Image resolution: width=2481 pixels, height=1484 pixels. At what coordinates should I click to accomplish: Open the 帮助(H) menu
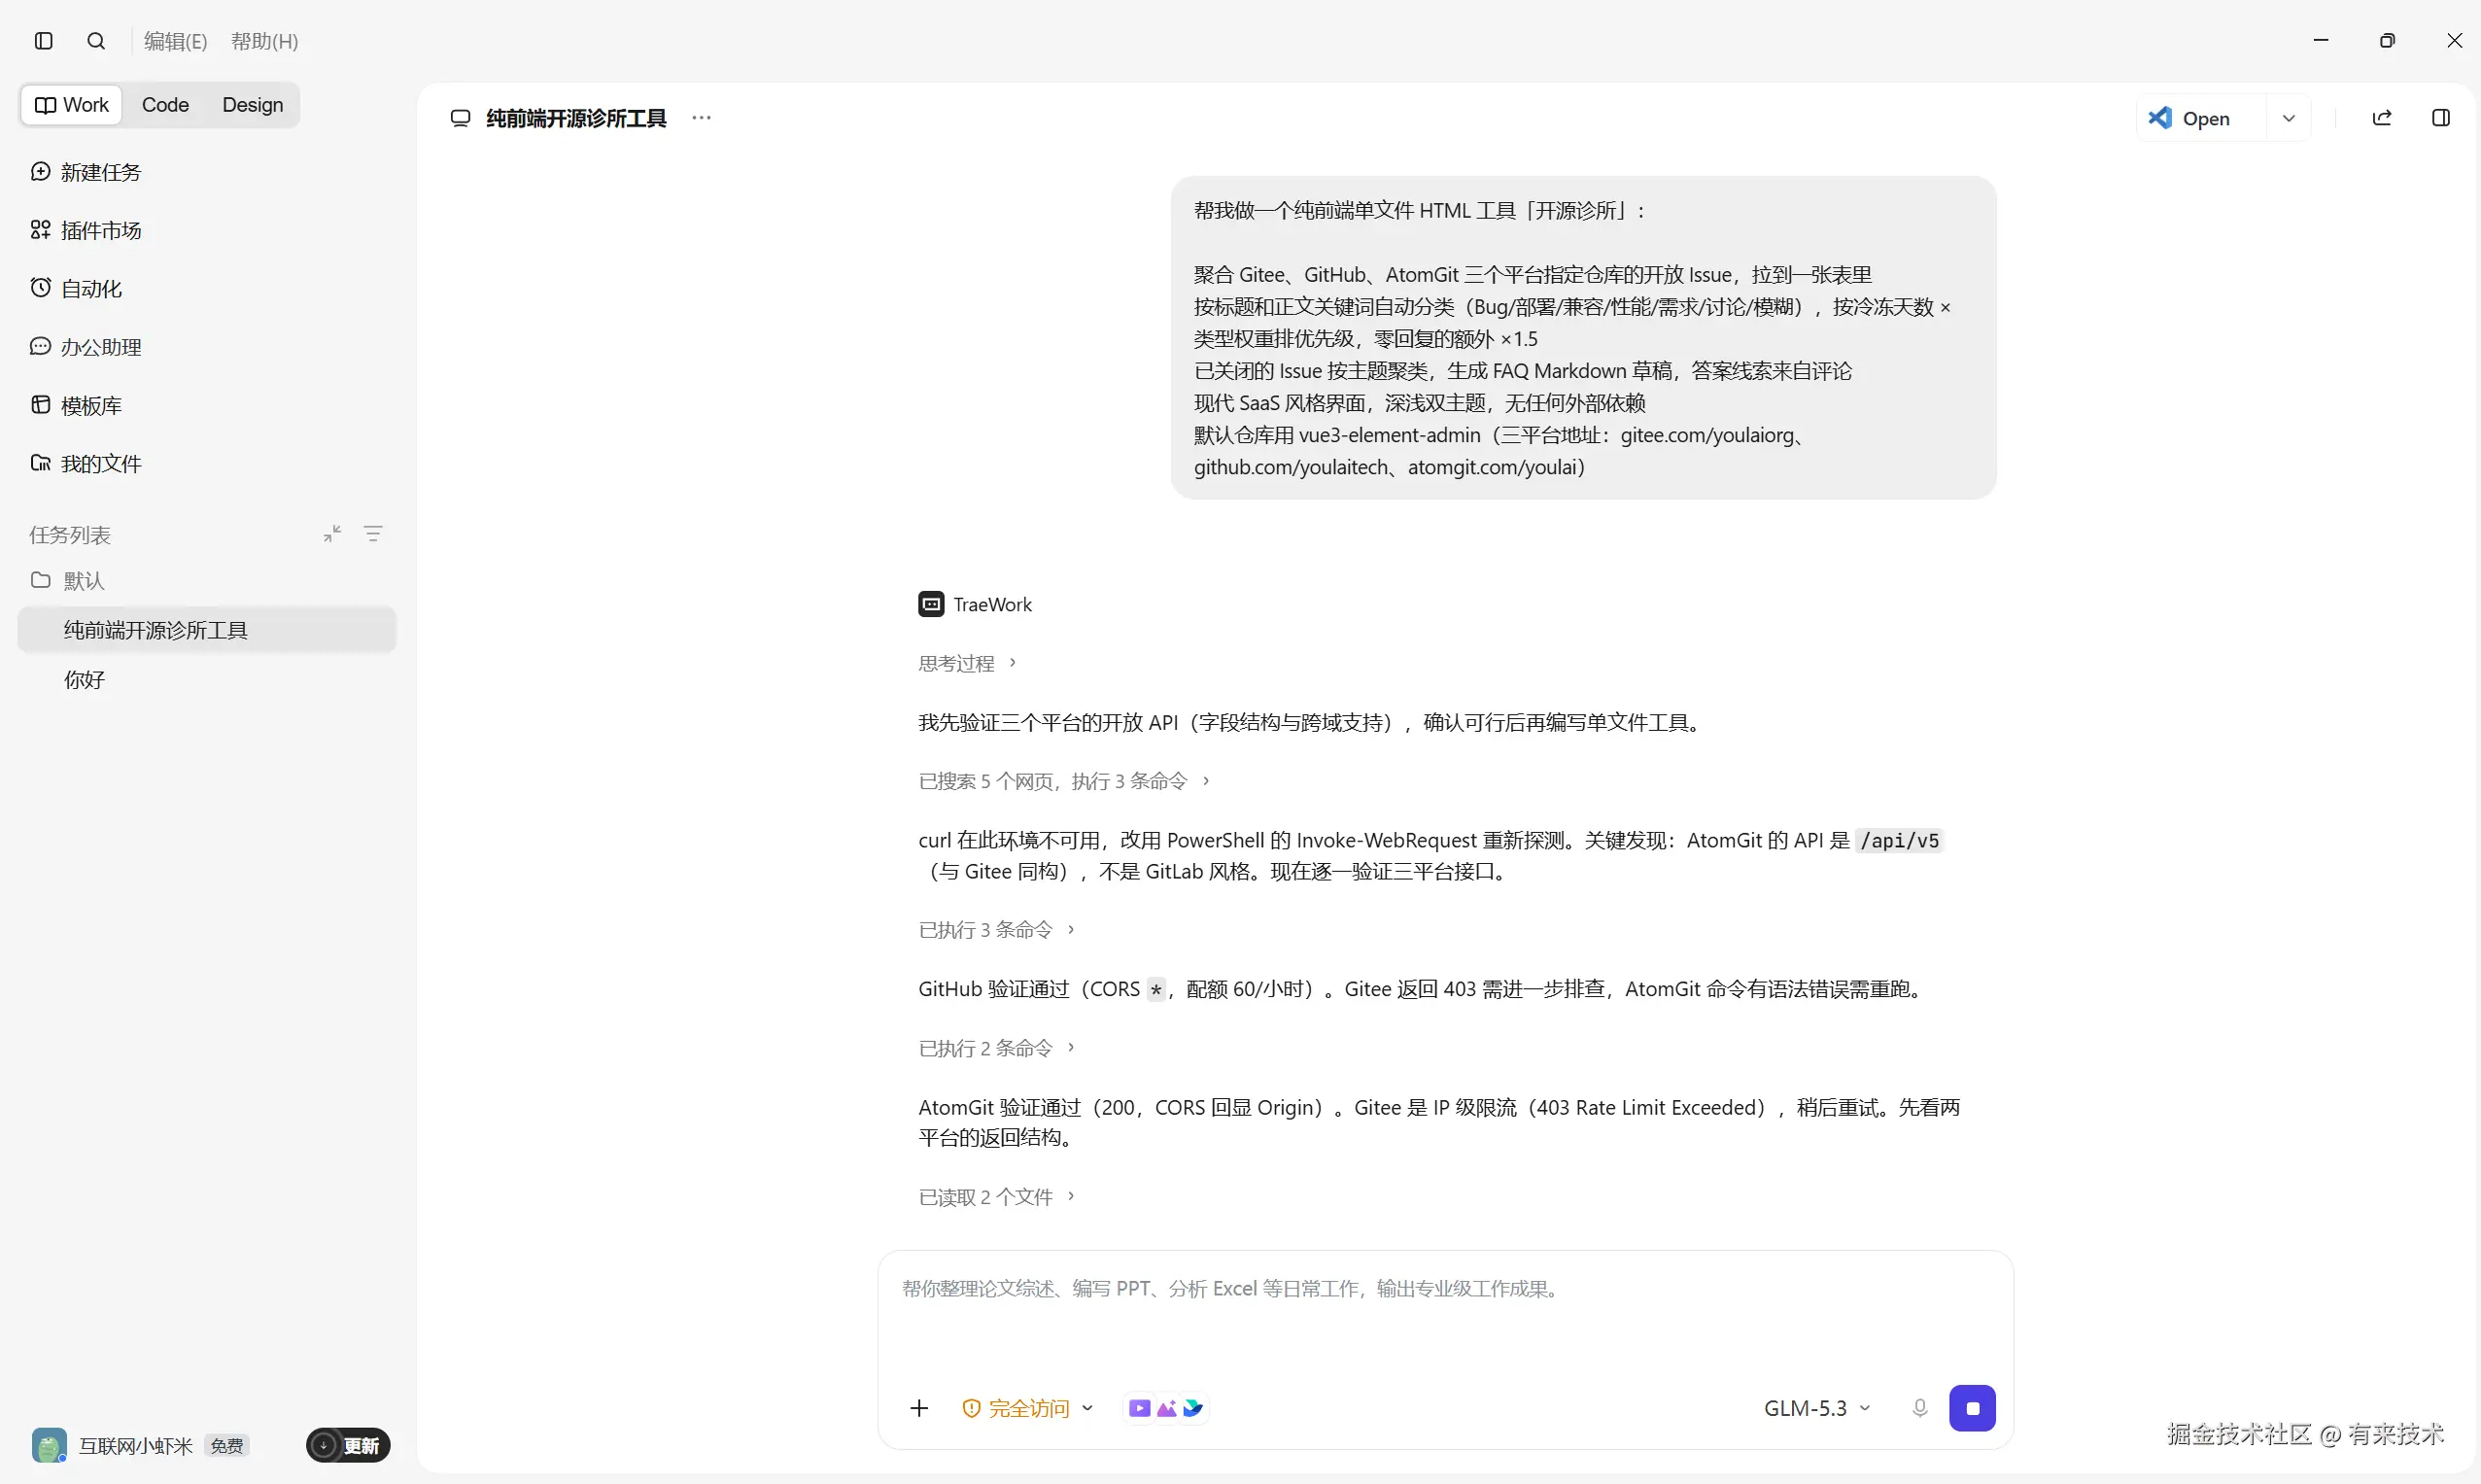(264, 41)
